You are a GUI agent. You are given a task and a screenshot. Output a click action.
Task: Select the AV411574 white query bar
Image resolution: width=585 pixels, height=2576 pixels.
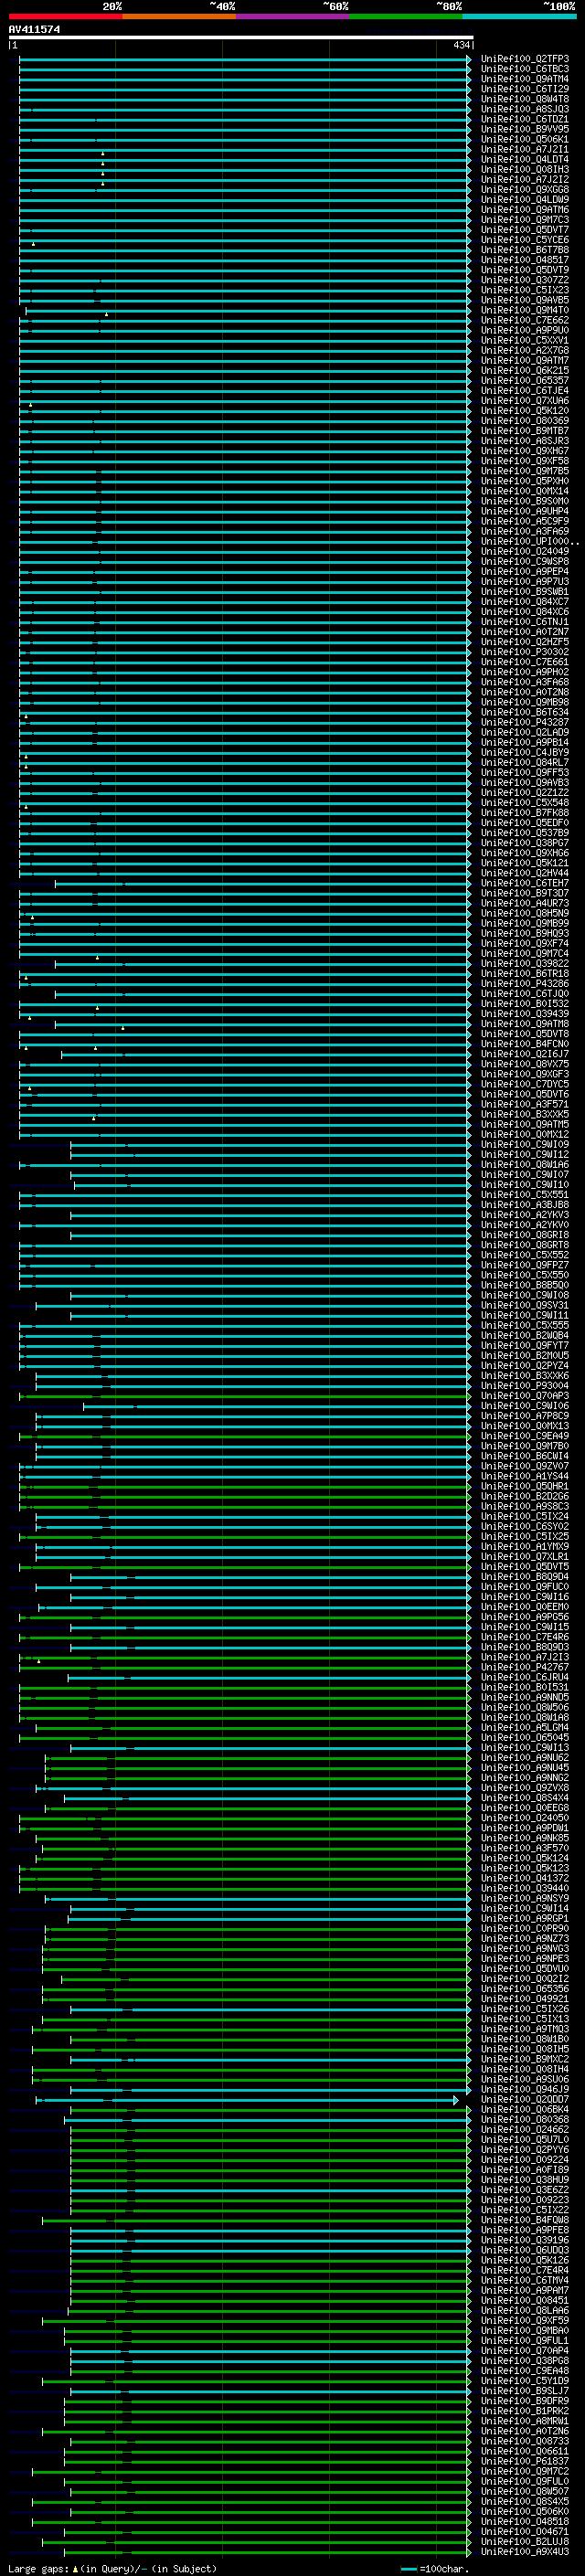pyautogui.click(x=241, y=38)
